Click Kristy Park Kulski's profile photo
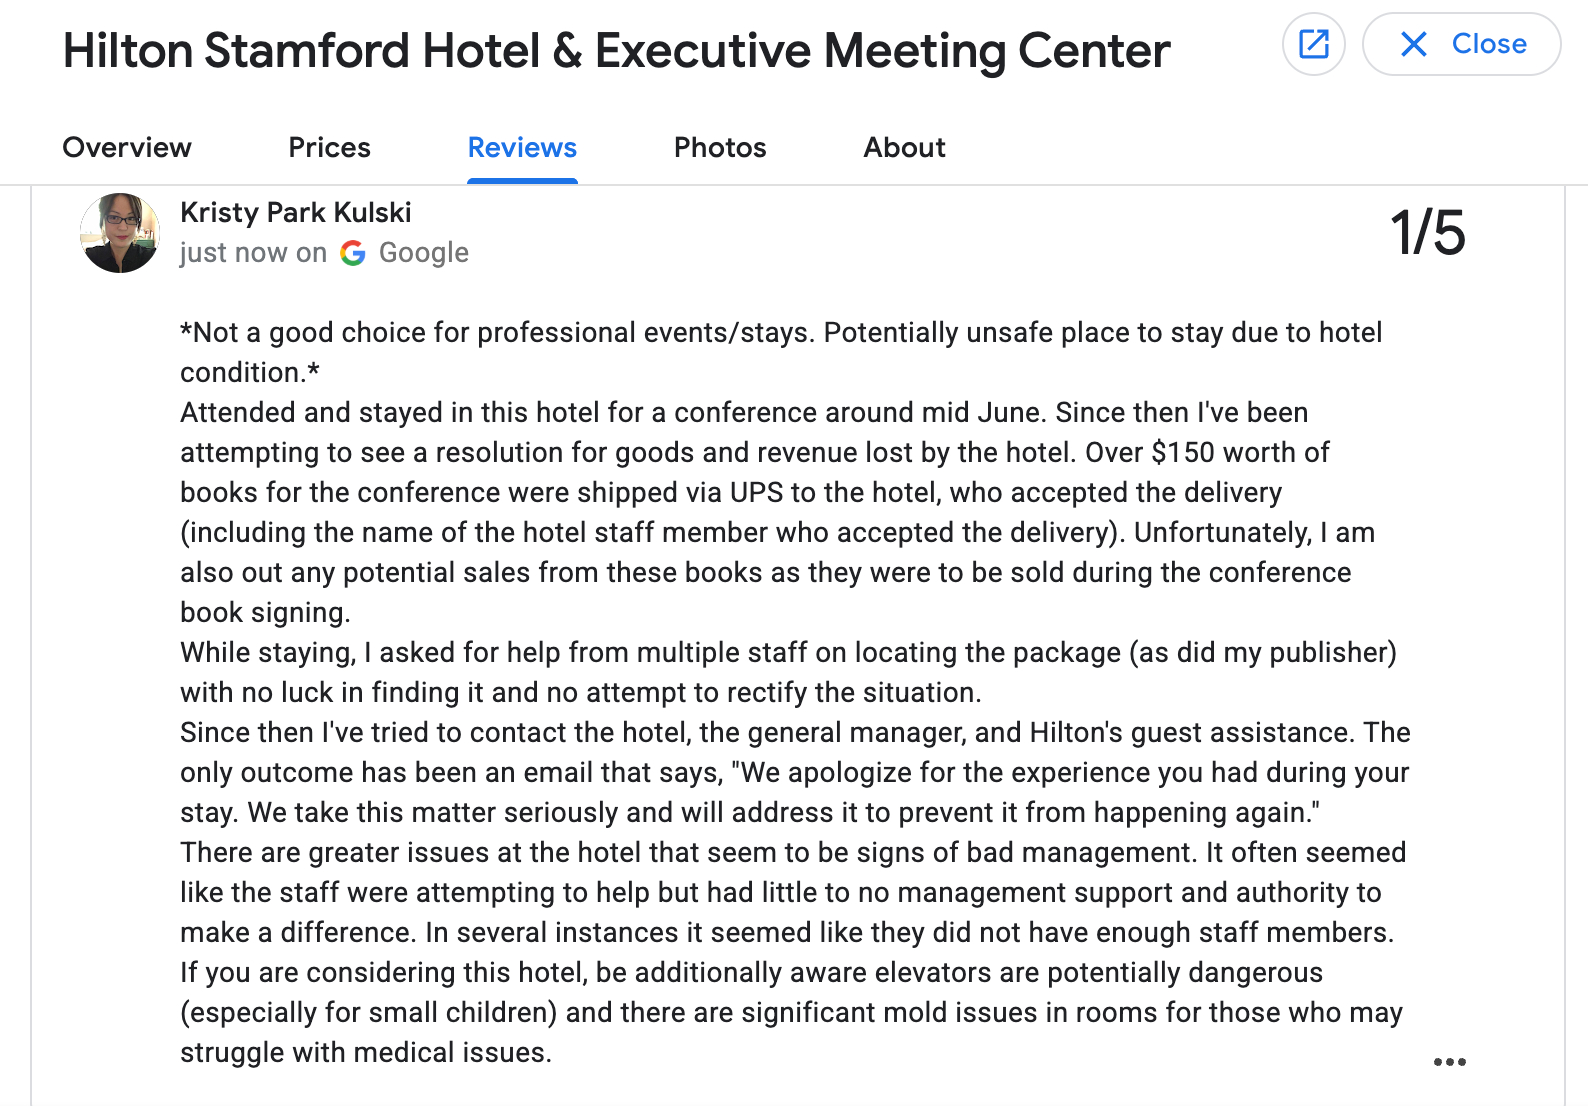Viewport: 1588px width, 1106px height. 120,233
